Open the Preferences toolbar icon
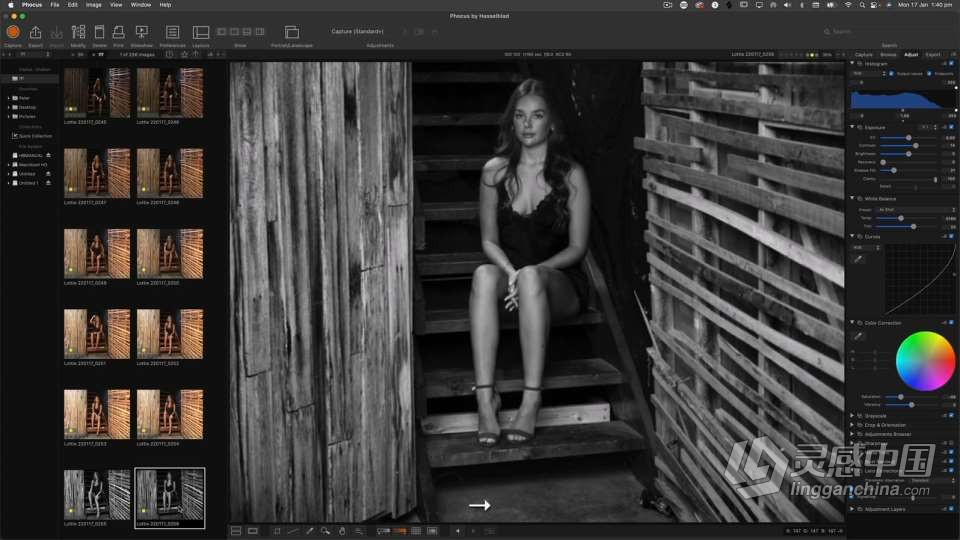Image resolution: width=960 pixels, height=540 pixels. click(172, 33)
